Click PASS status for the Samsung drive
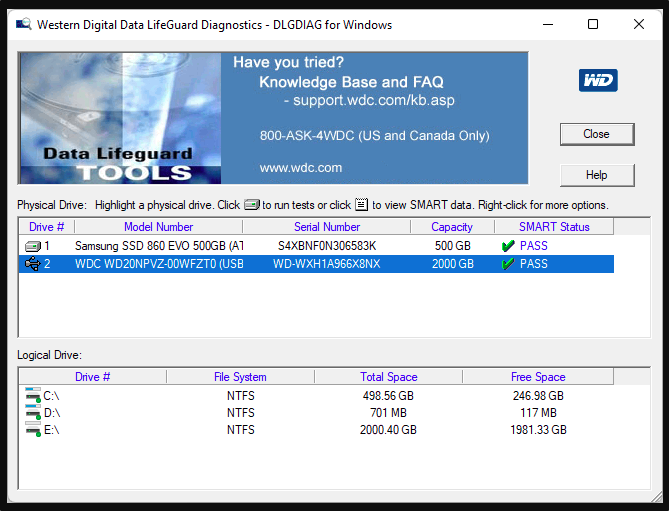The width and height of the screenshot is (669, 511). click(x=534, y=246)
